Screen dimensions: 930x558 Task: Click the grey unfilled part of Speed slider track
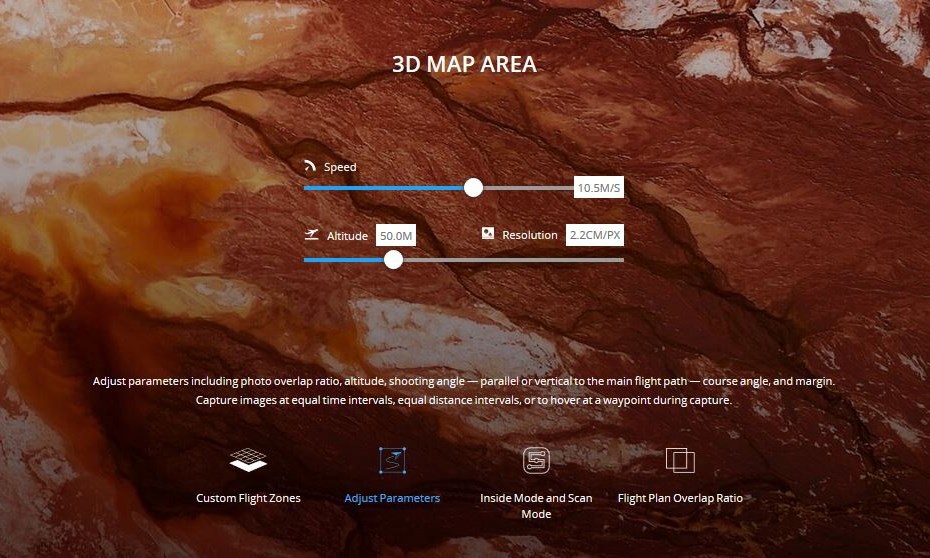tap(528, 188)
